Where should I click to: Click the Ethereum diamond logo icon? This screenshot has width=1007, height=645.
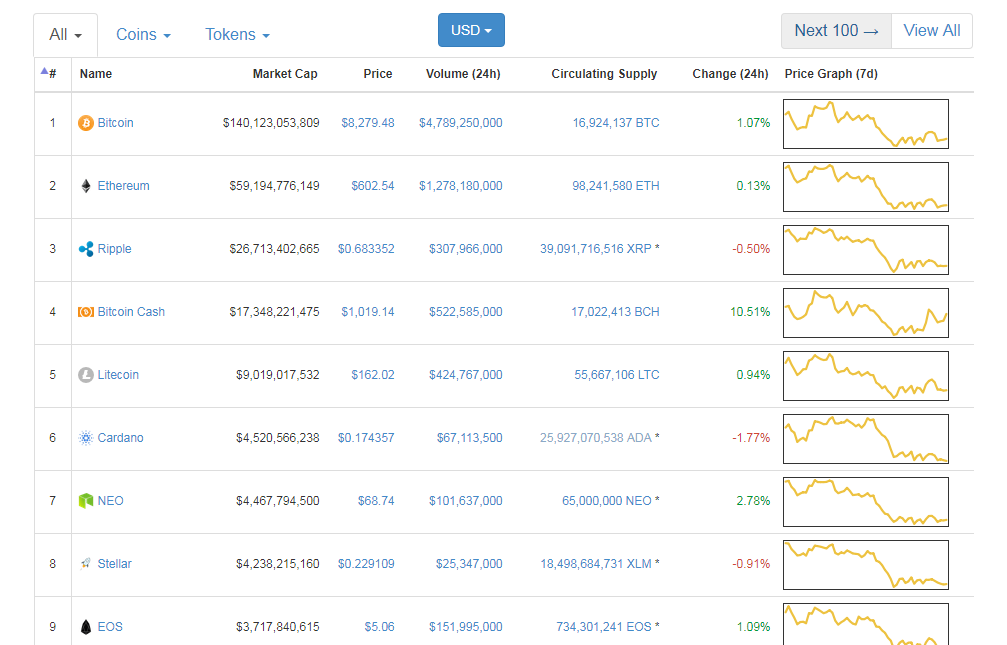(85, 186)
